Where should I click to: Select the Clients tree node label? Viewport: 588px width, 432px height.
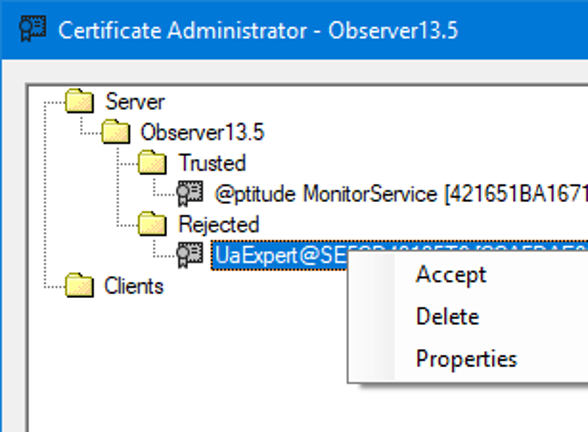tap(134, 286)
